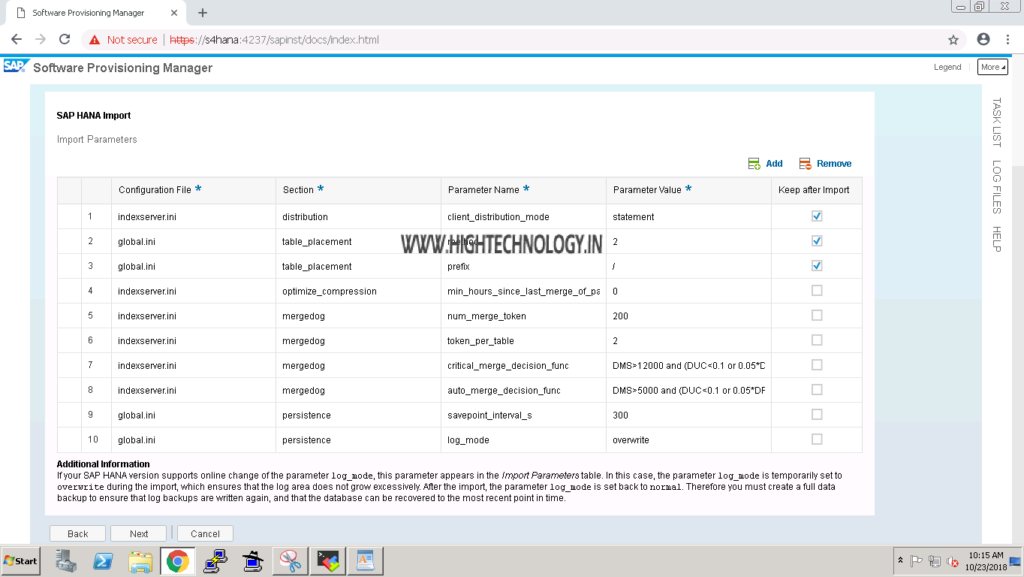1024x577 pixels.
Task: Click the hat-and-computer taskbar icon
Action: point(253,561)
